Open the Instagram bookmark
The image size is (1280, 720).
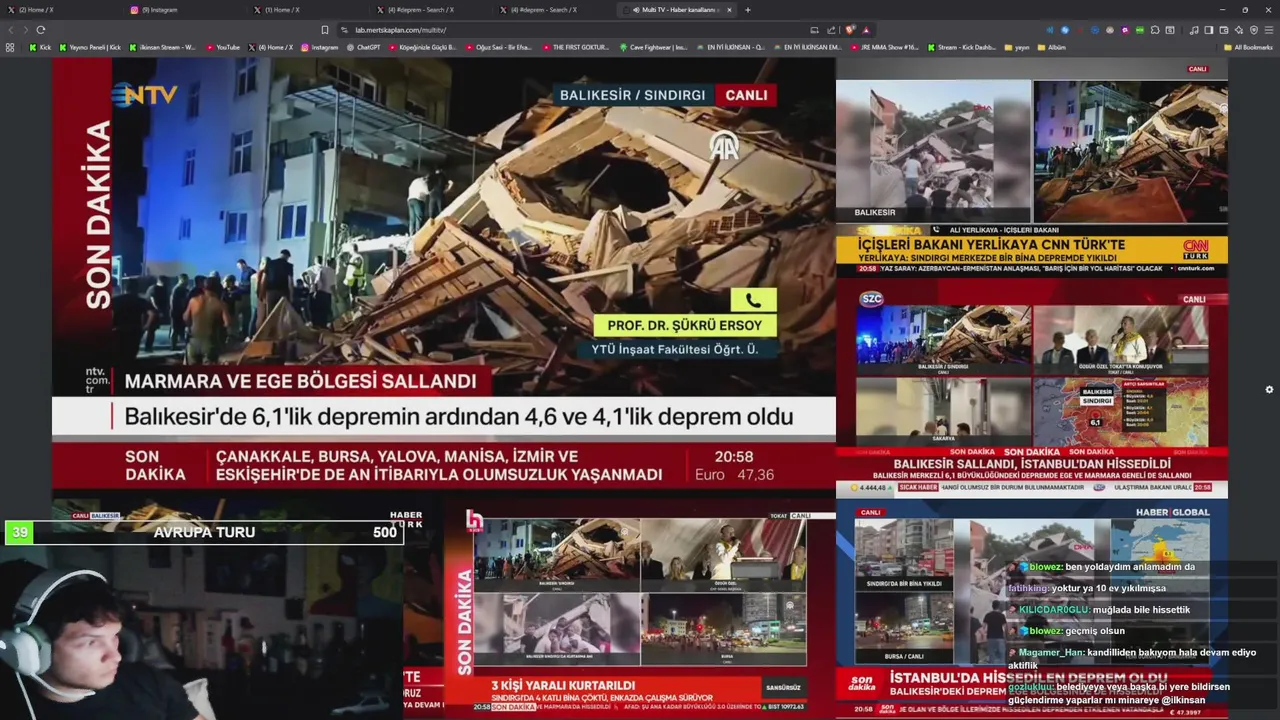(319, 47)
